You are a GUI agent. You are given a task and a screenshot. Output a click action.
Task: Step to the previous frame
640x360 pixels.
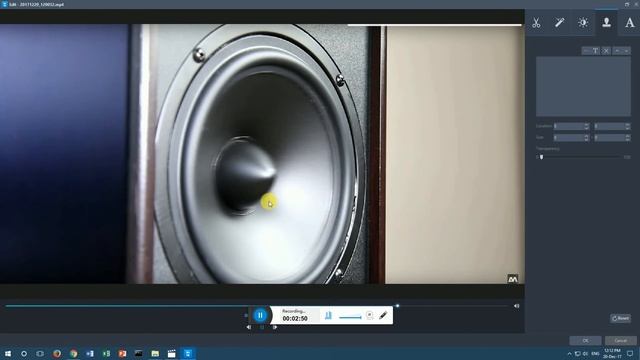click(x=249, y=327)
